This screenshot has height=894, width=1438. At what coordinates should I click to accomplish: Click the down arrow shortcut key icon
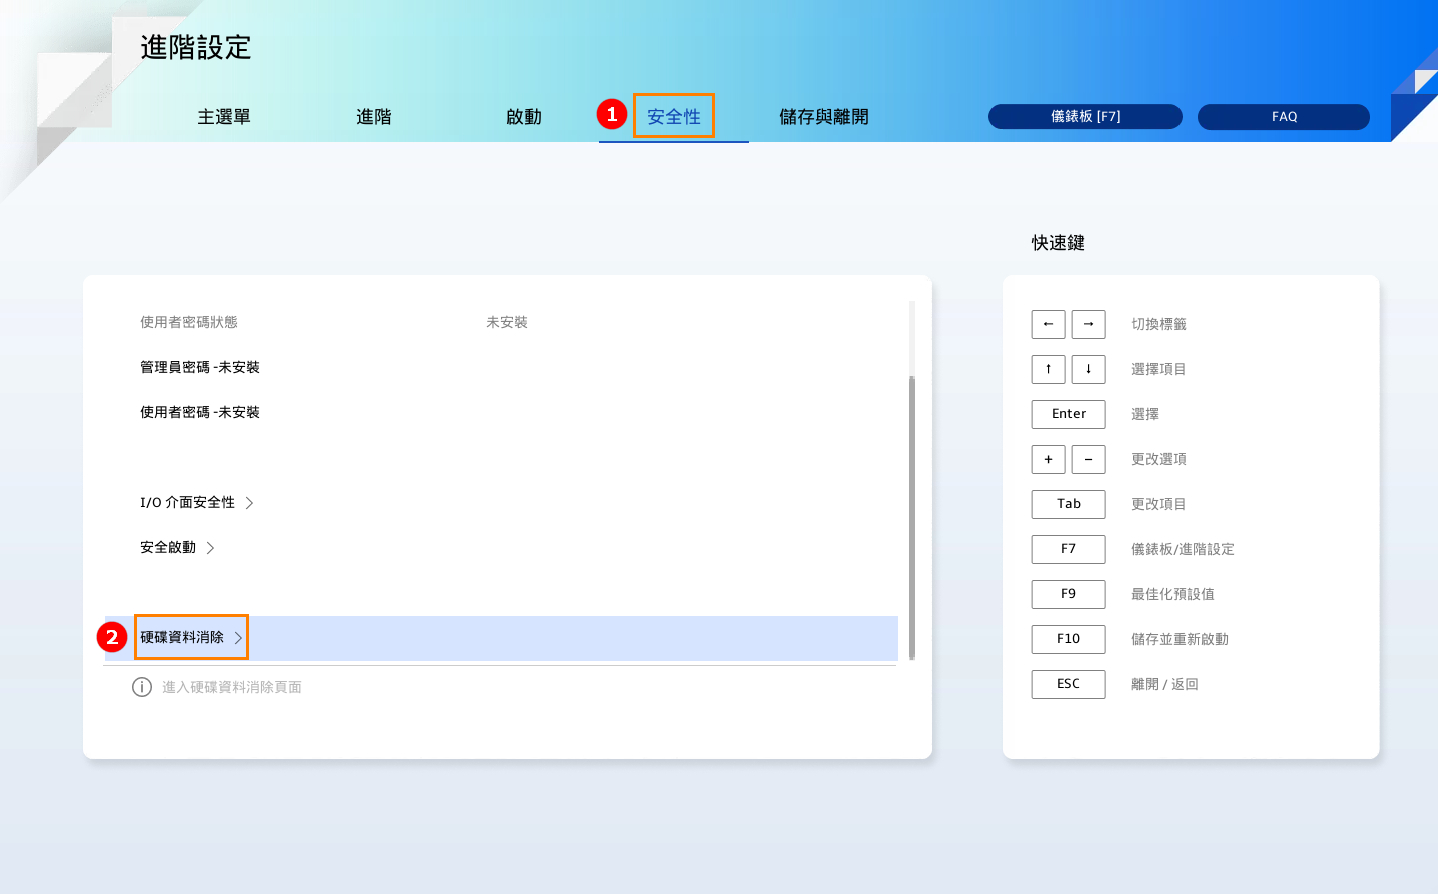[1088, 369]
